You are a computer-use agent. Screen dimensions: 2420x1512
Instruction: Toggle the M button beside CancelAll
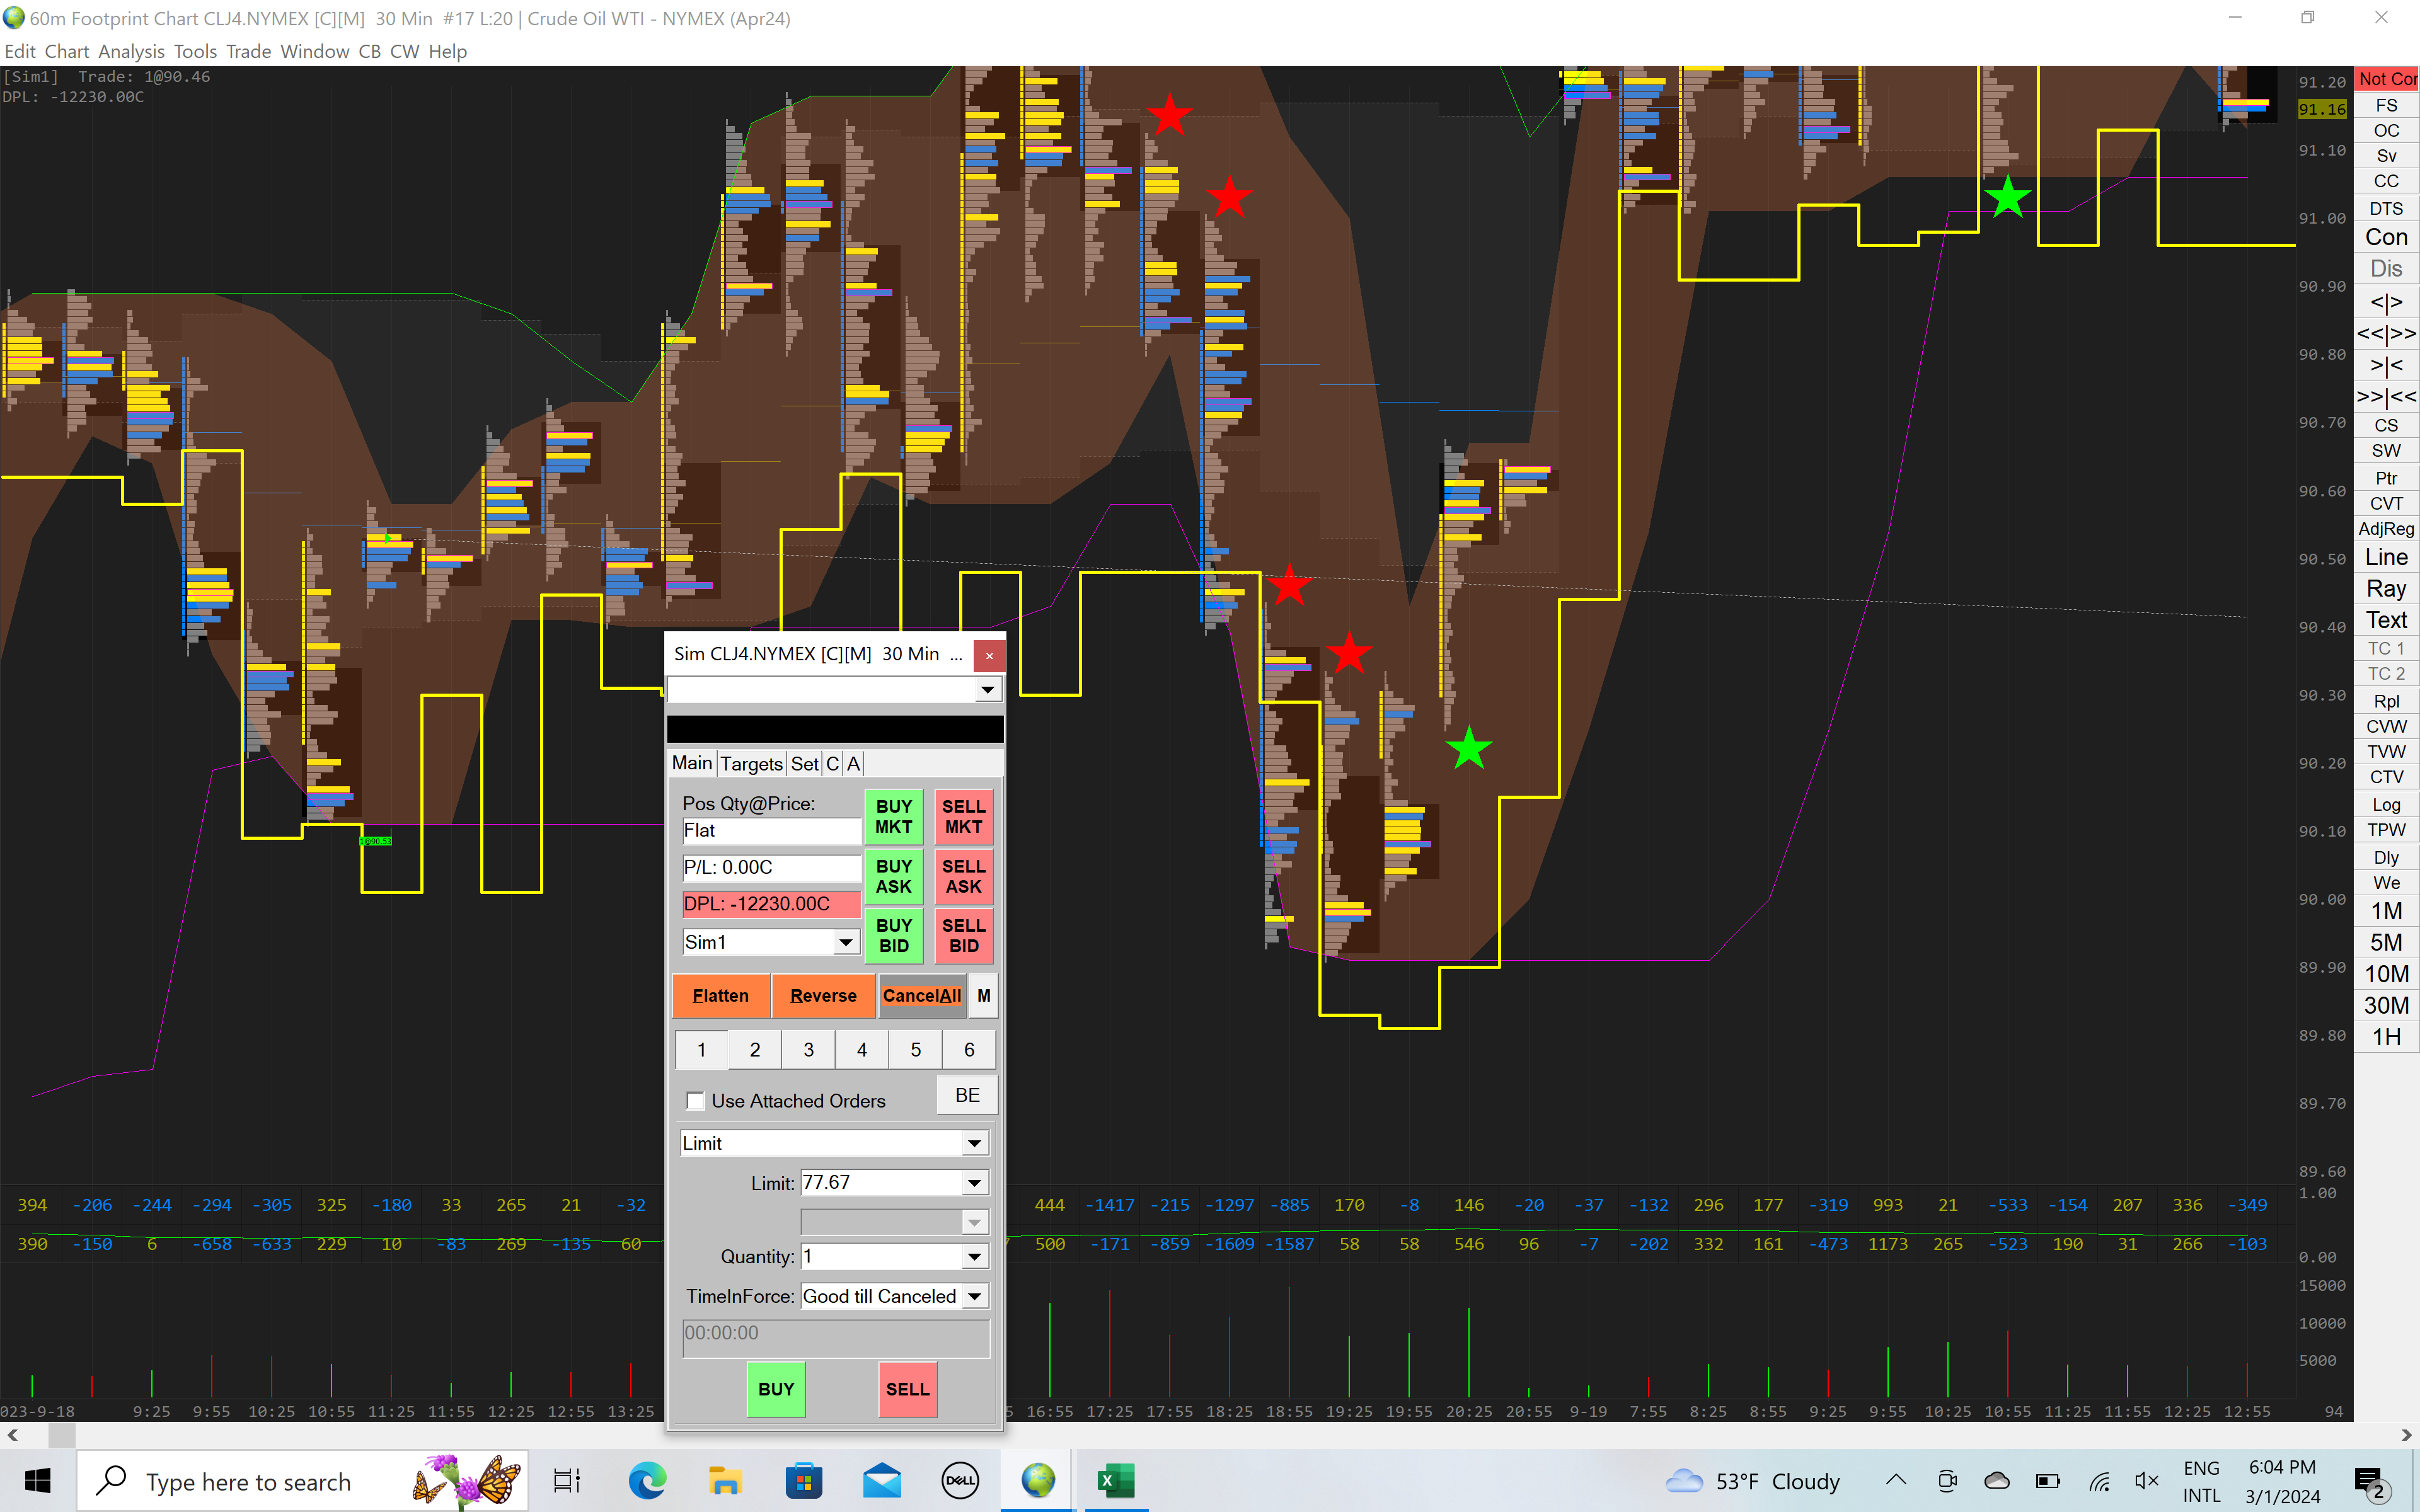pyautogui.click(x=984, y=996)
